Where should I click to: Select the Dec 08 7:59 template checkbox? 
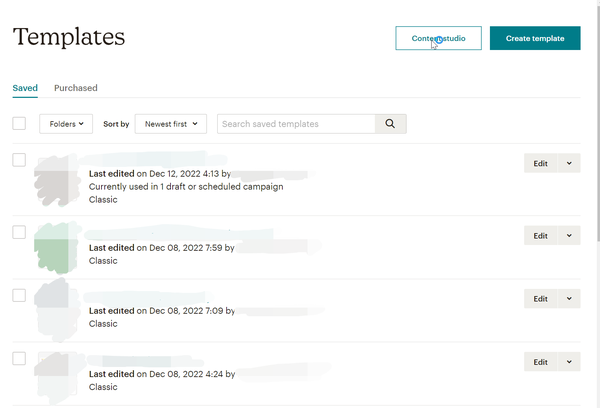click(x=19, y=232)
